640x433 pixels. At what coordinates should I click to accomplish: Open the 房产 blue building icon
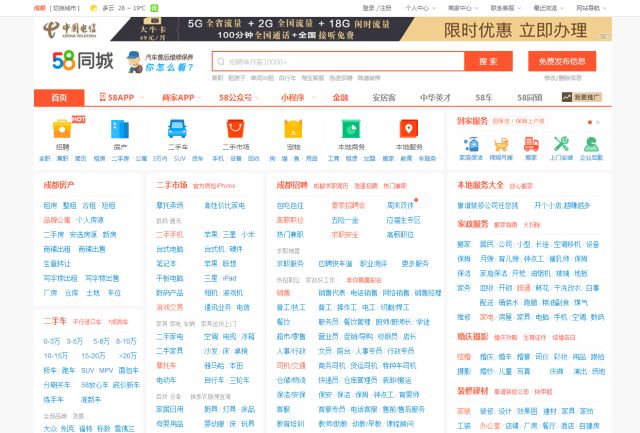point(120,129)
